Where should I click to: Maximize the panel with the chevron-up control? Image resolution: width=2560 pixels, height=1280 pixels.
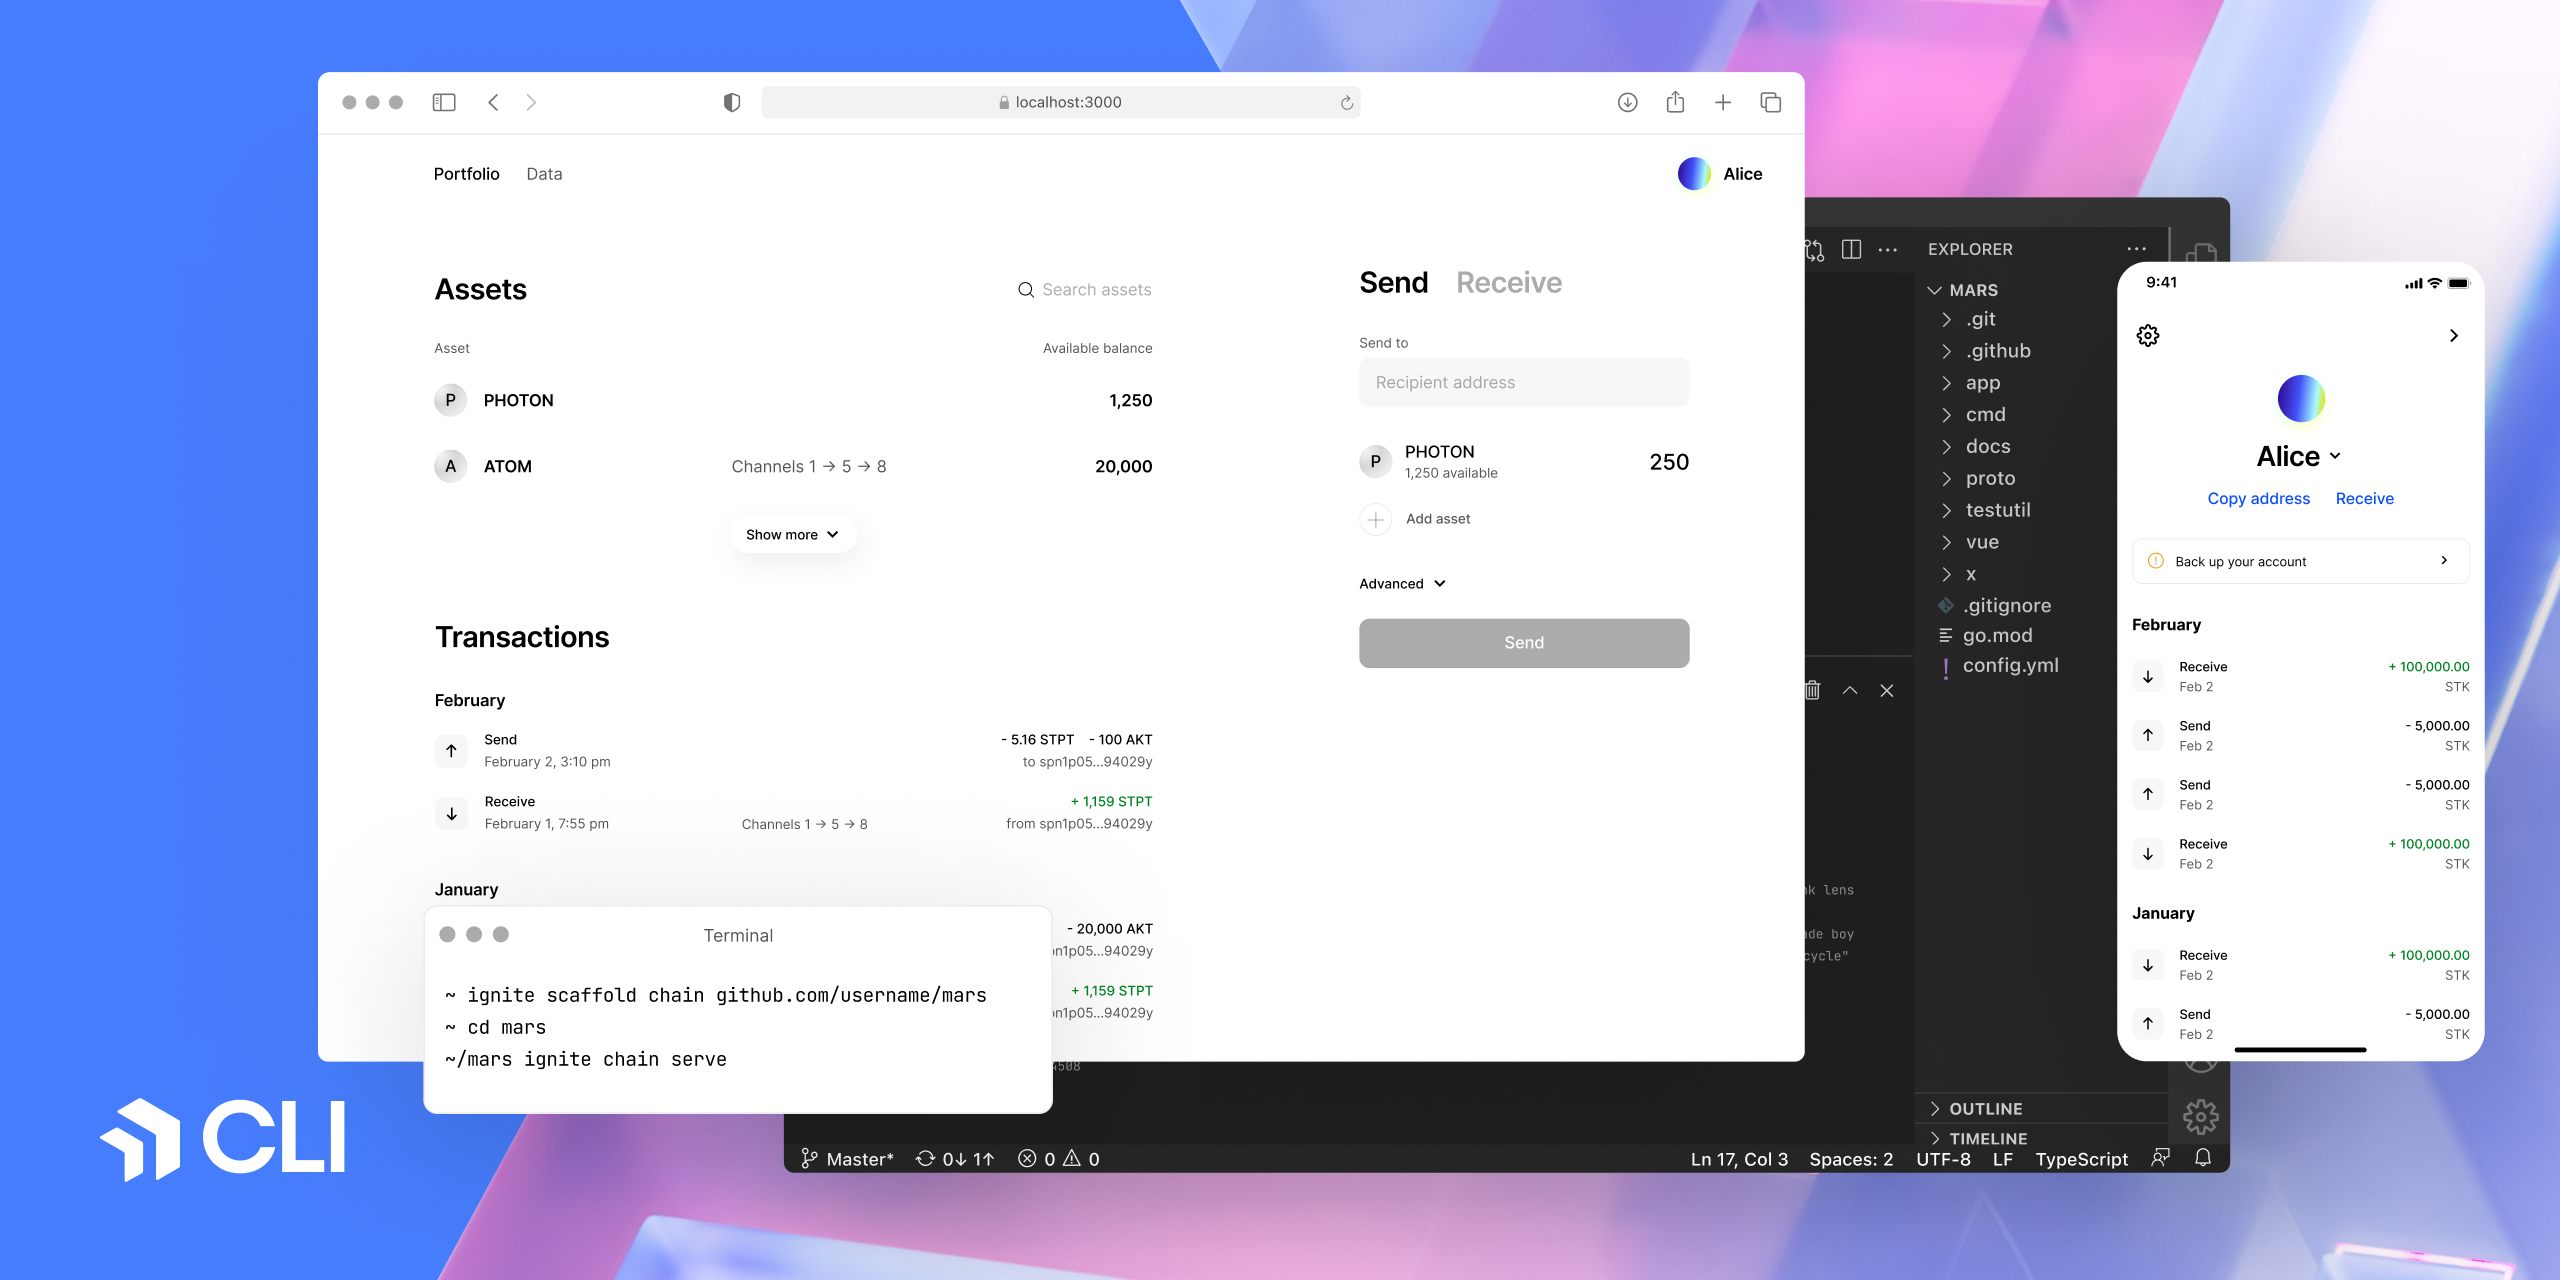coord(1850,691)
